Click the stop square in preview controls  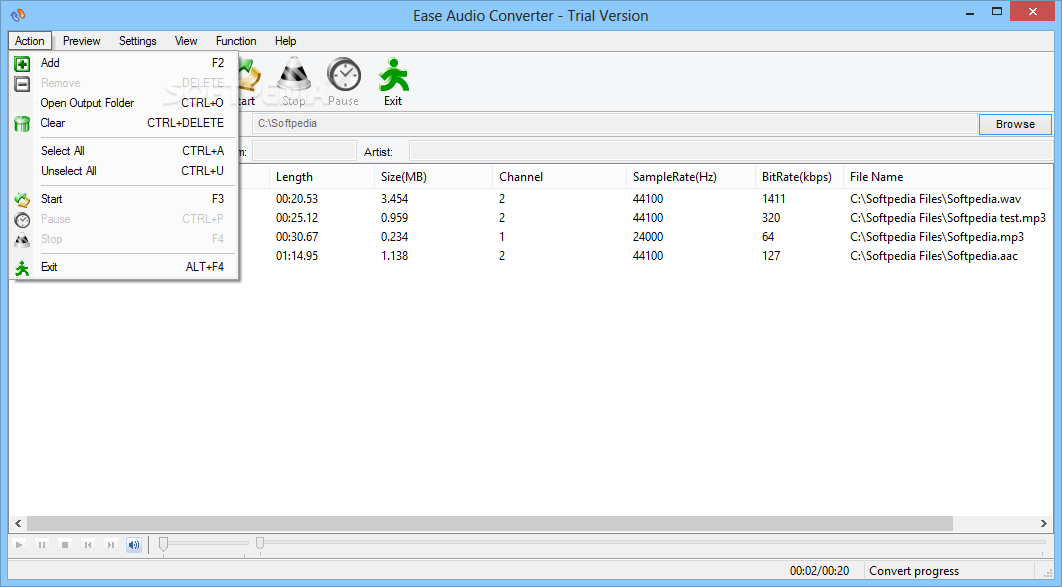65,544
